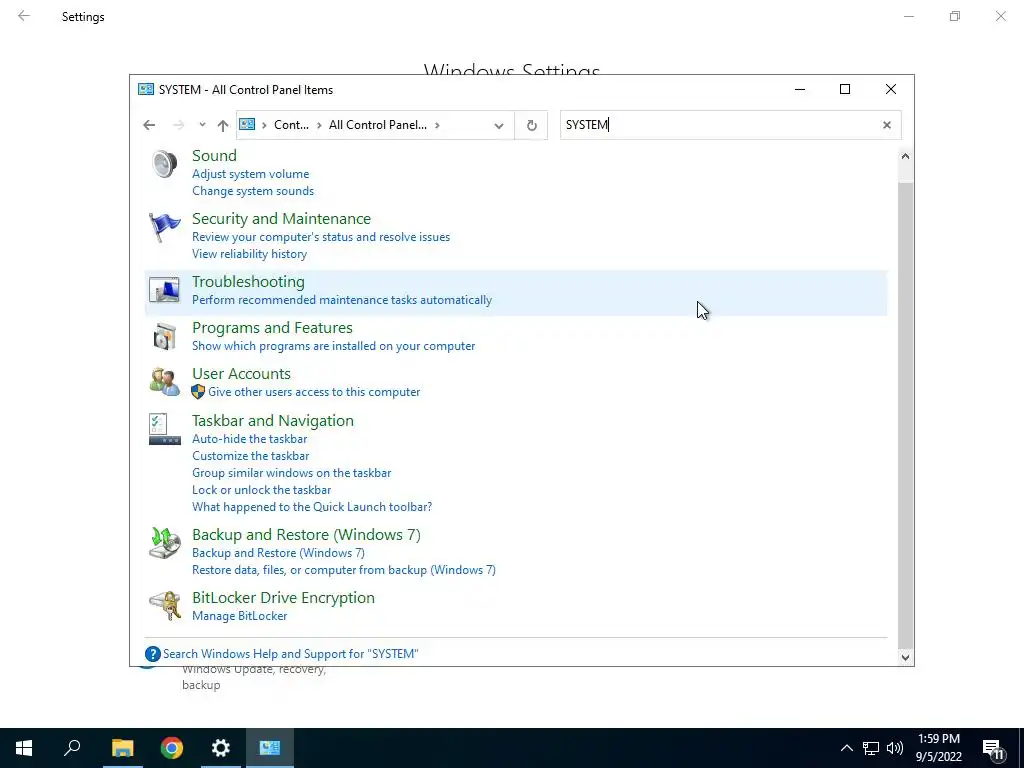1024x768 pixels.
Task: Clear the SYSTEM search text
Action: (x=887, y=125)
